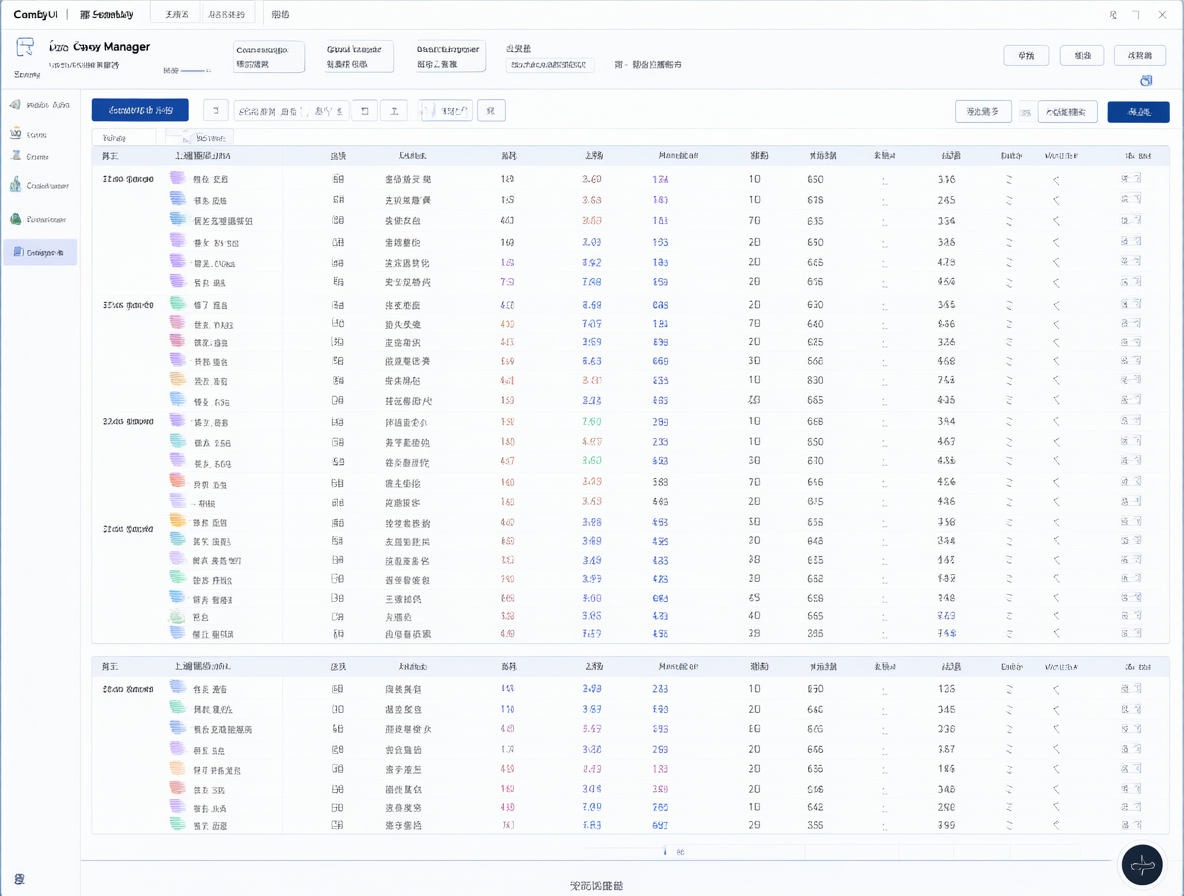Click the wide text field in the toolbar
The width and height of the screenshot is (1184, 896).
pos(291,111)
